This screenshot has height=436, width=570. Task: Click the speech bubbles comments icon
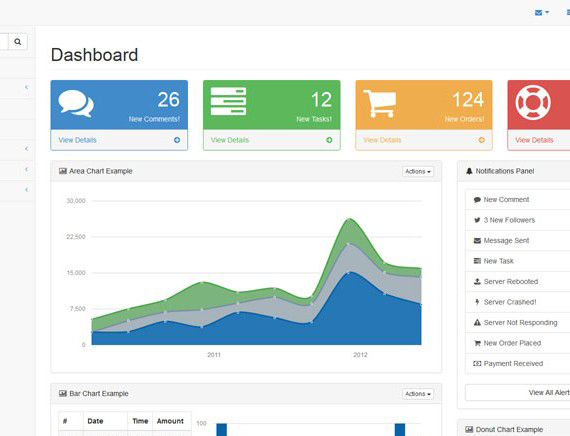pos(76,104)
